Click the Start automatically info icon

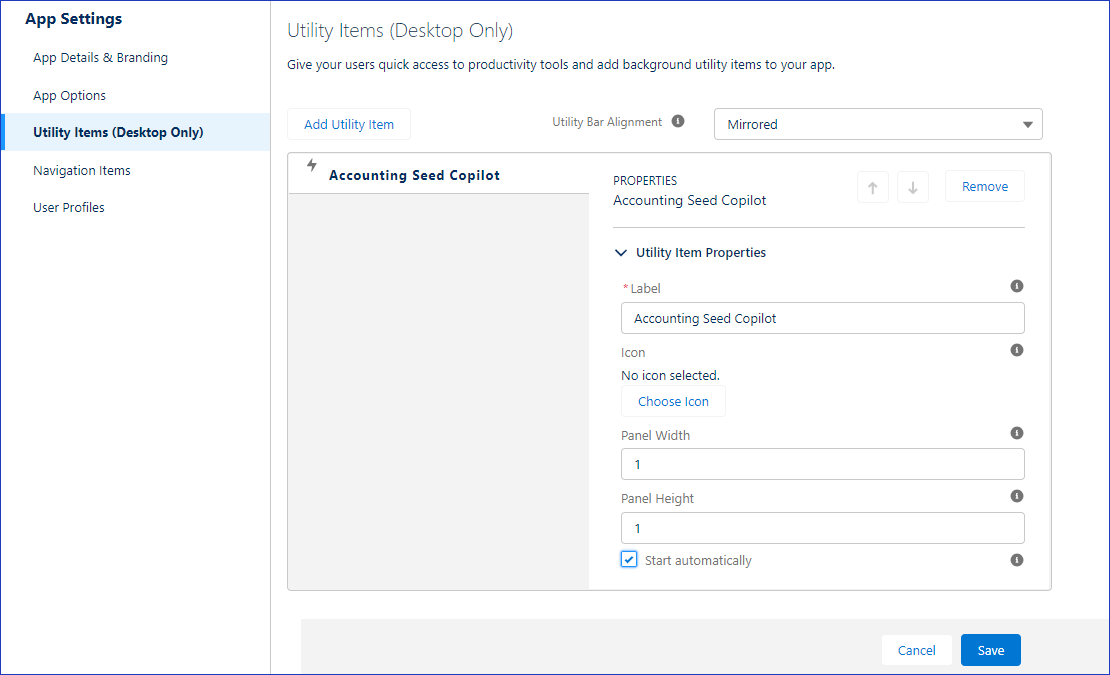(x=1017, y=560)
